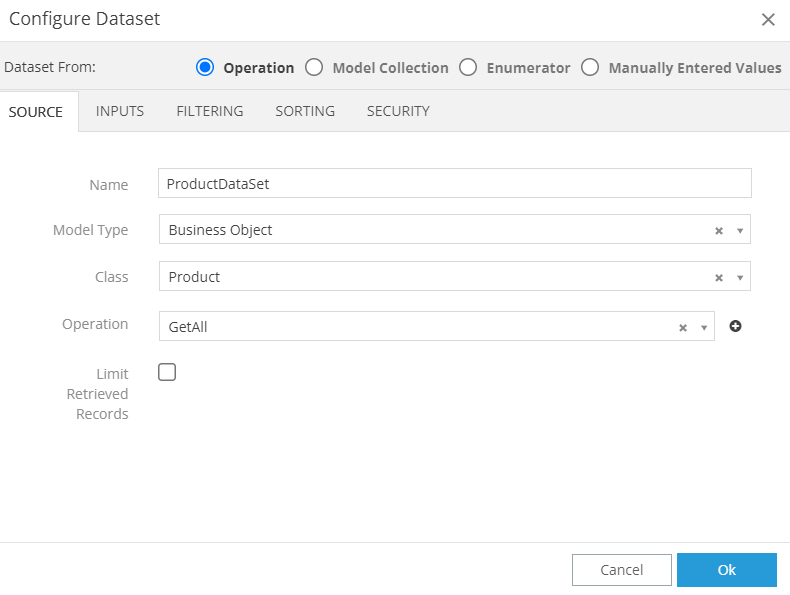Clear the Class field Product value
The width and height of the screenshot is (790, 595).
tap(718, 278)
